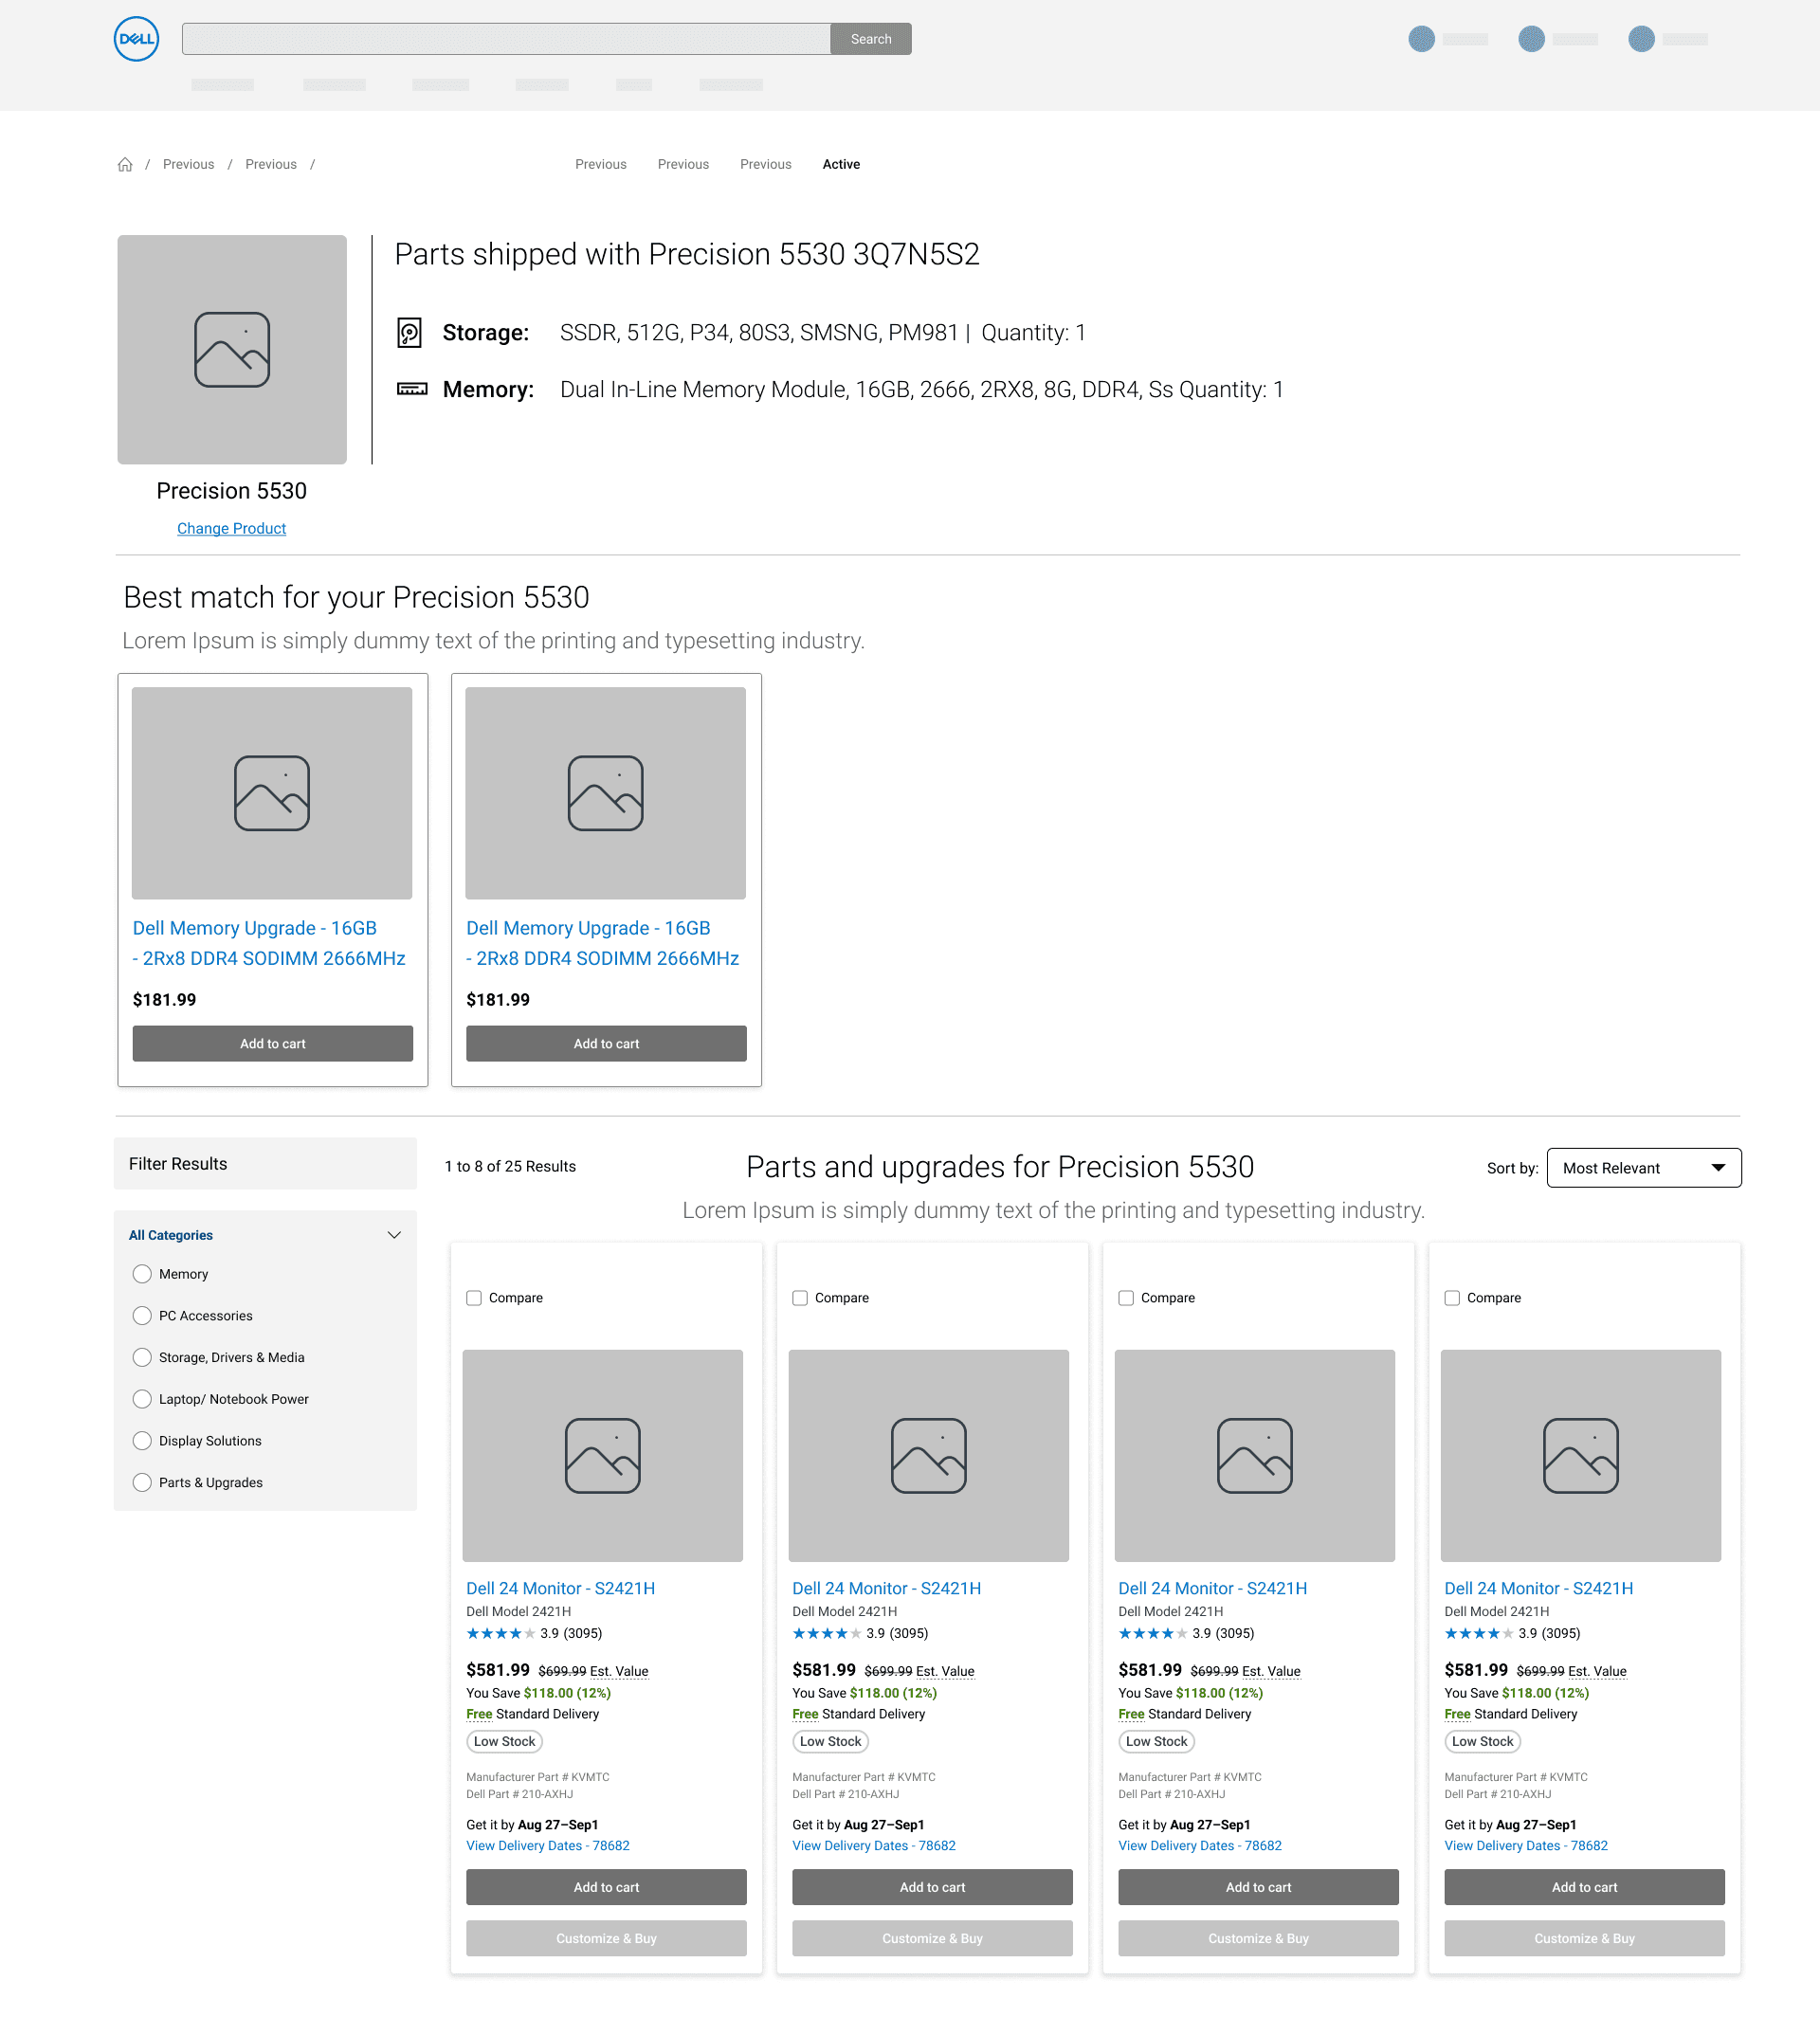
Task: Click the Low Stock badge on fourth monitor card
Action: coord(1483,1742)
